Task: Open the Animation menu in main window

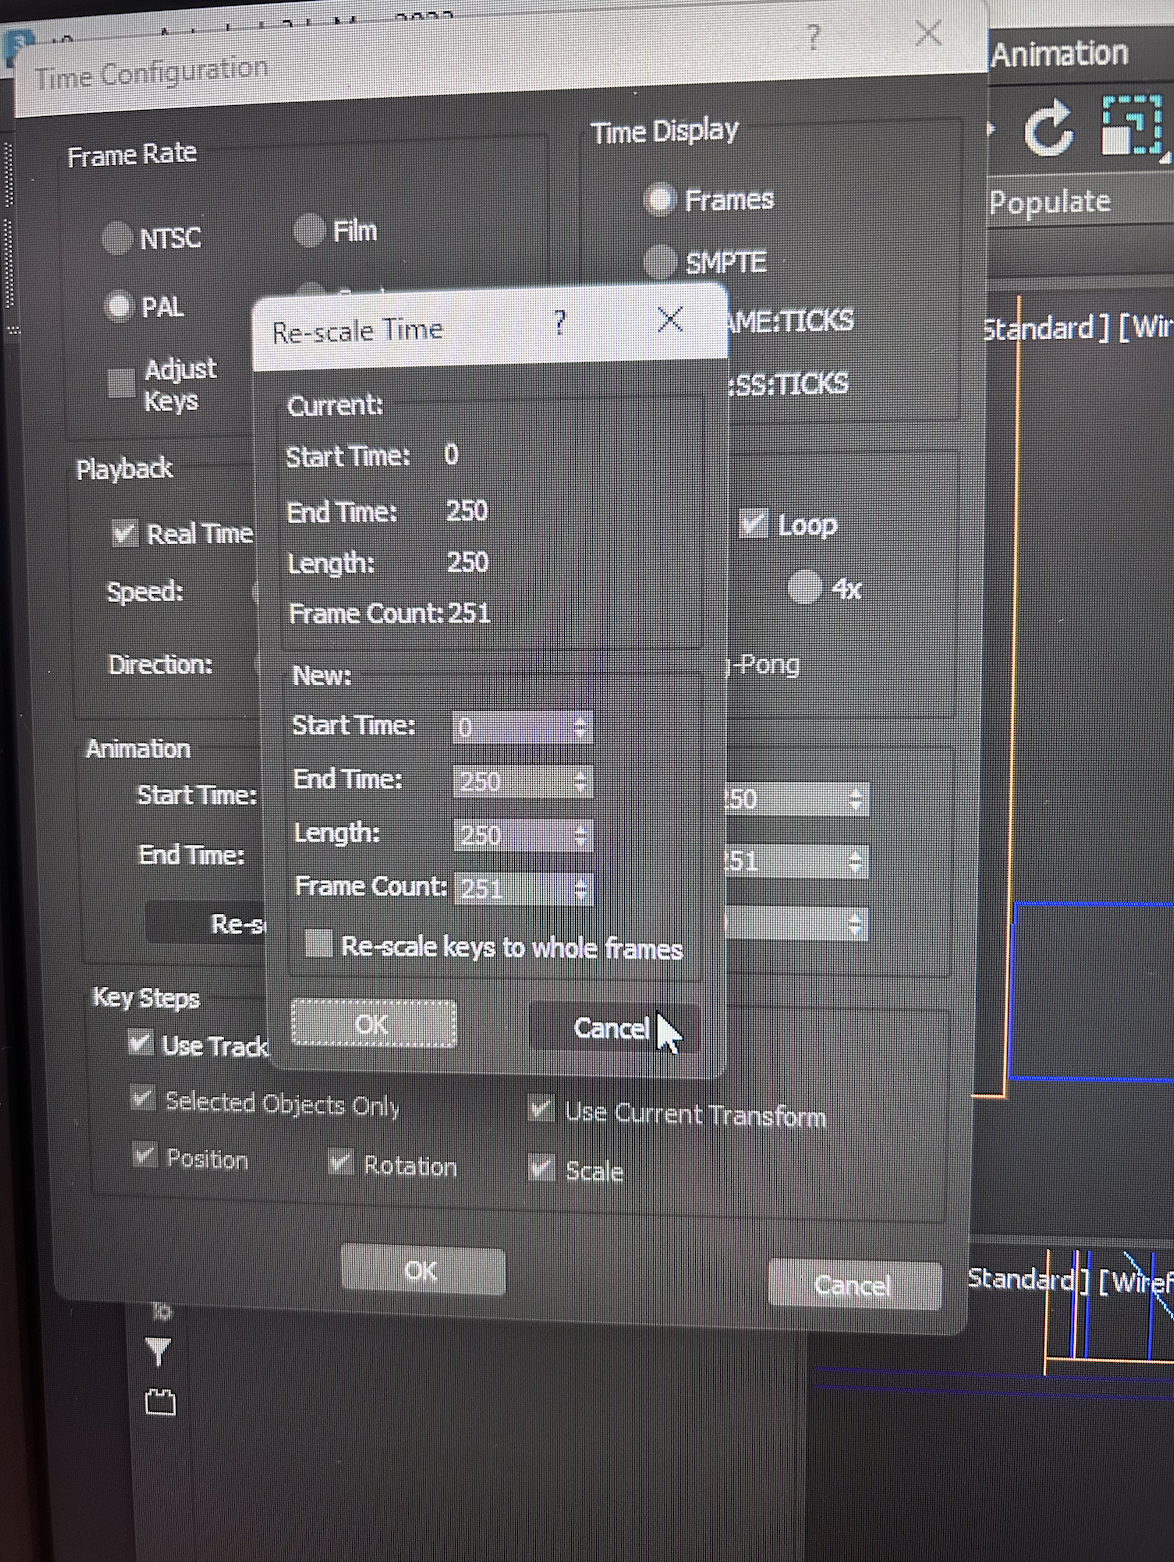Action: 1059,53
